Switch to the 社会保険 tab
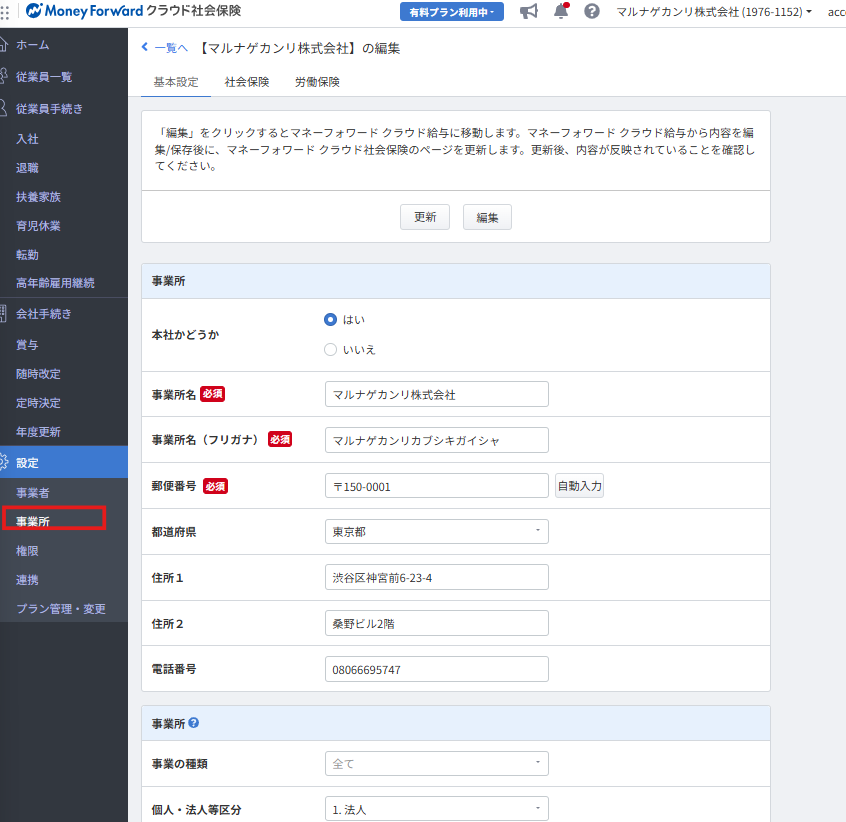 click(x=247, y=82)
